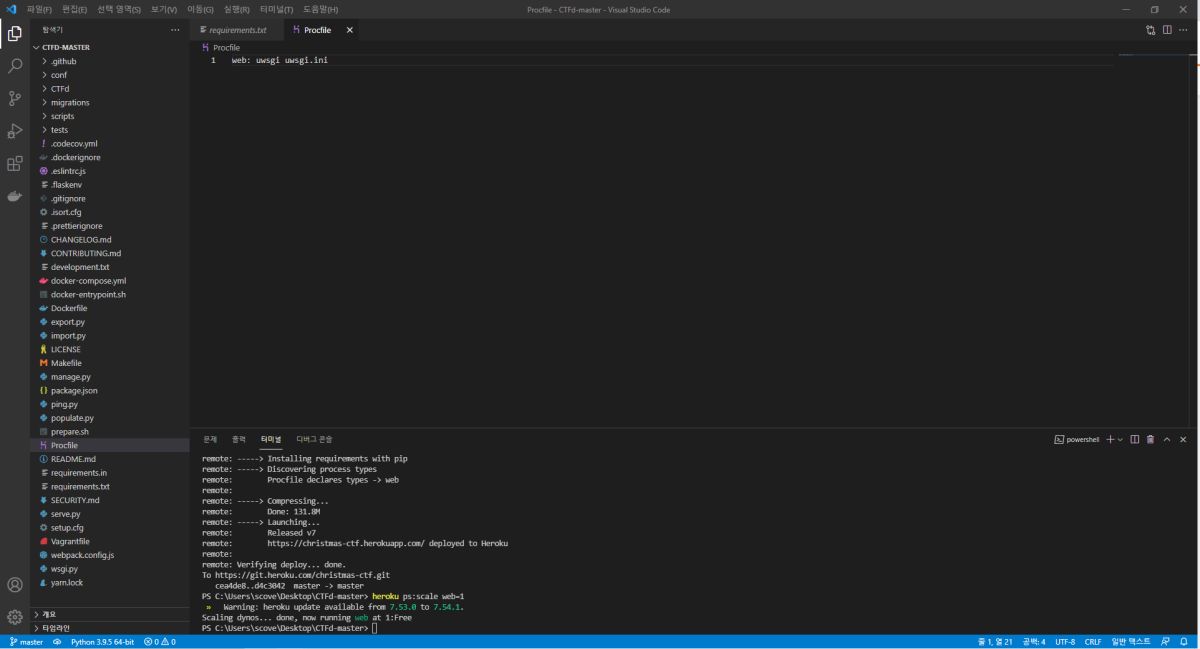This screenshot has width=1200, height=649.
Task: Close the Procfile editor tab
Action: click(349, 30)
